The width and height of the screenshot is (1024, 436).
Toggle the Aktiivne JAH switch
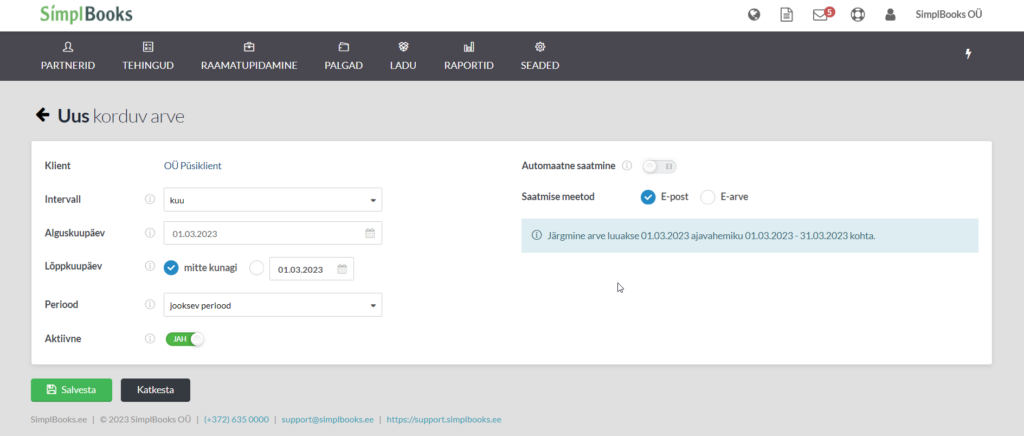click(x=185, y=339)
